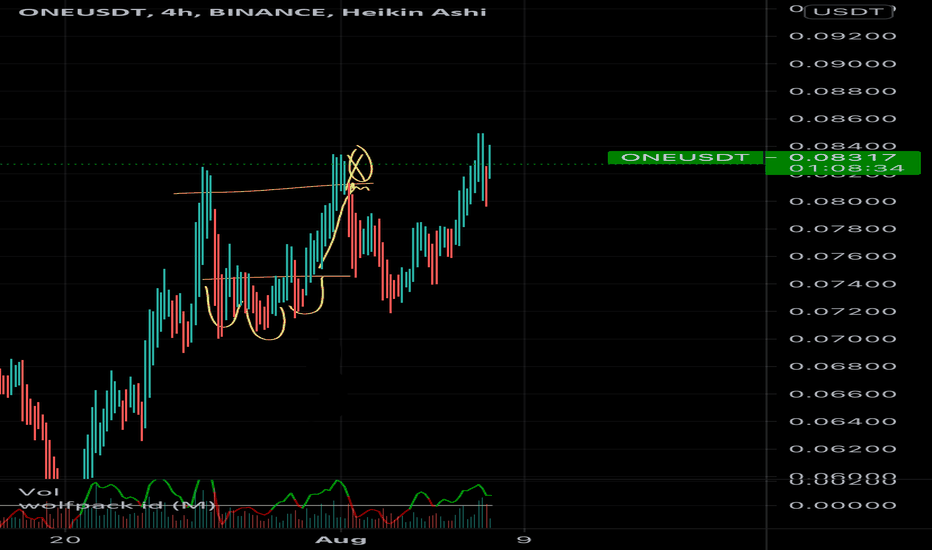Screen dimensions: 932x550
Task: Click the Aug date axis label
Action: pyautogui.click(x=341, y=540)
